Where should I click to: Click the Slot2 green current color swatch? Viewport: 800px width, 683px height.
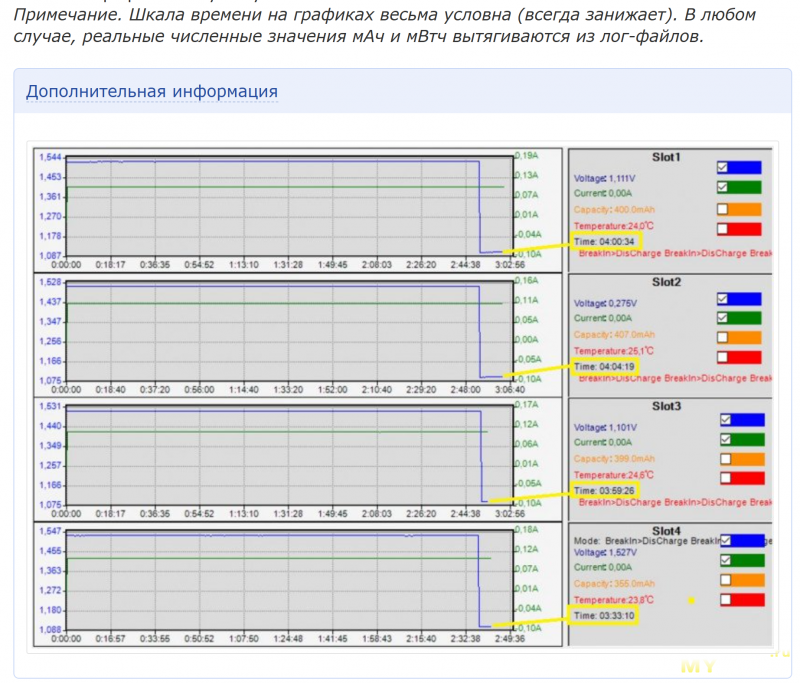tap(746, 318)
